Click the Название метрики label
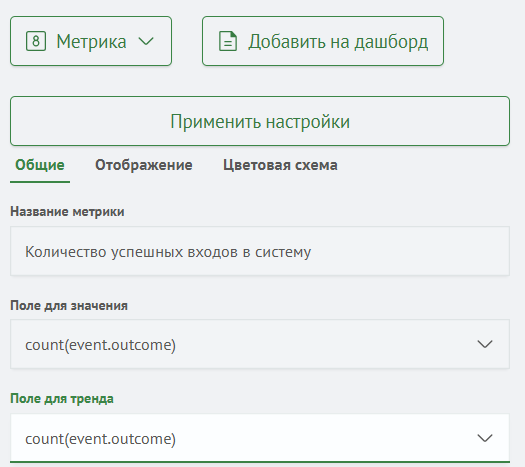Image resolution: width=525 pixels, height=467 pixels. pos(67,212)
